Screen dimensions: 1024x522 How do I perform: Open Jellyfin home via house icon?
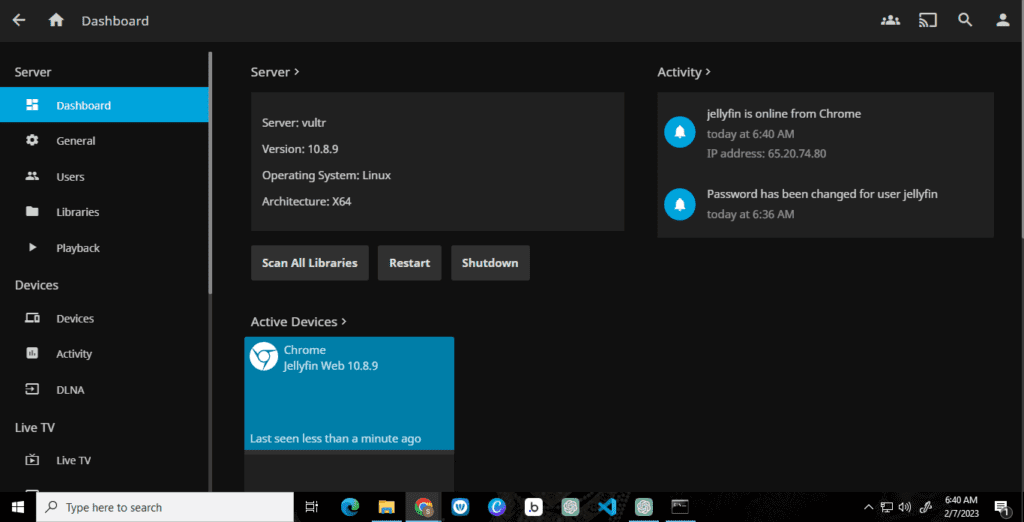(x=56, y=20)
